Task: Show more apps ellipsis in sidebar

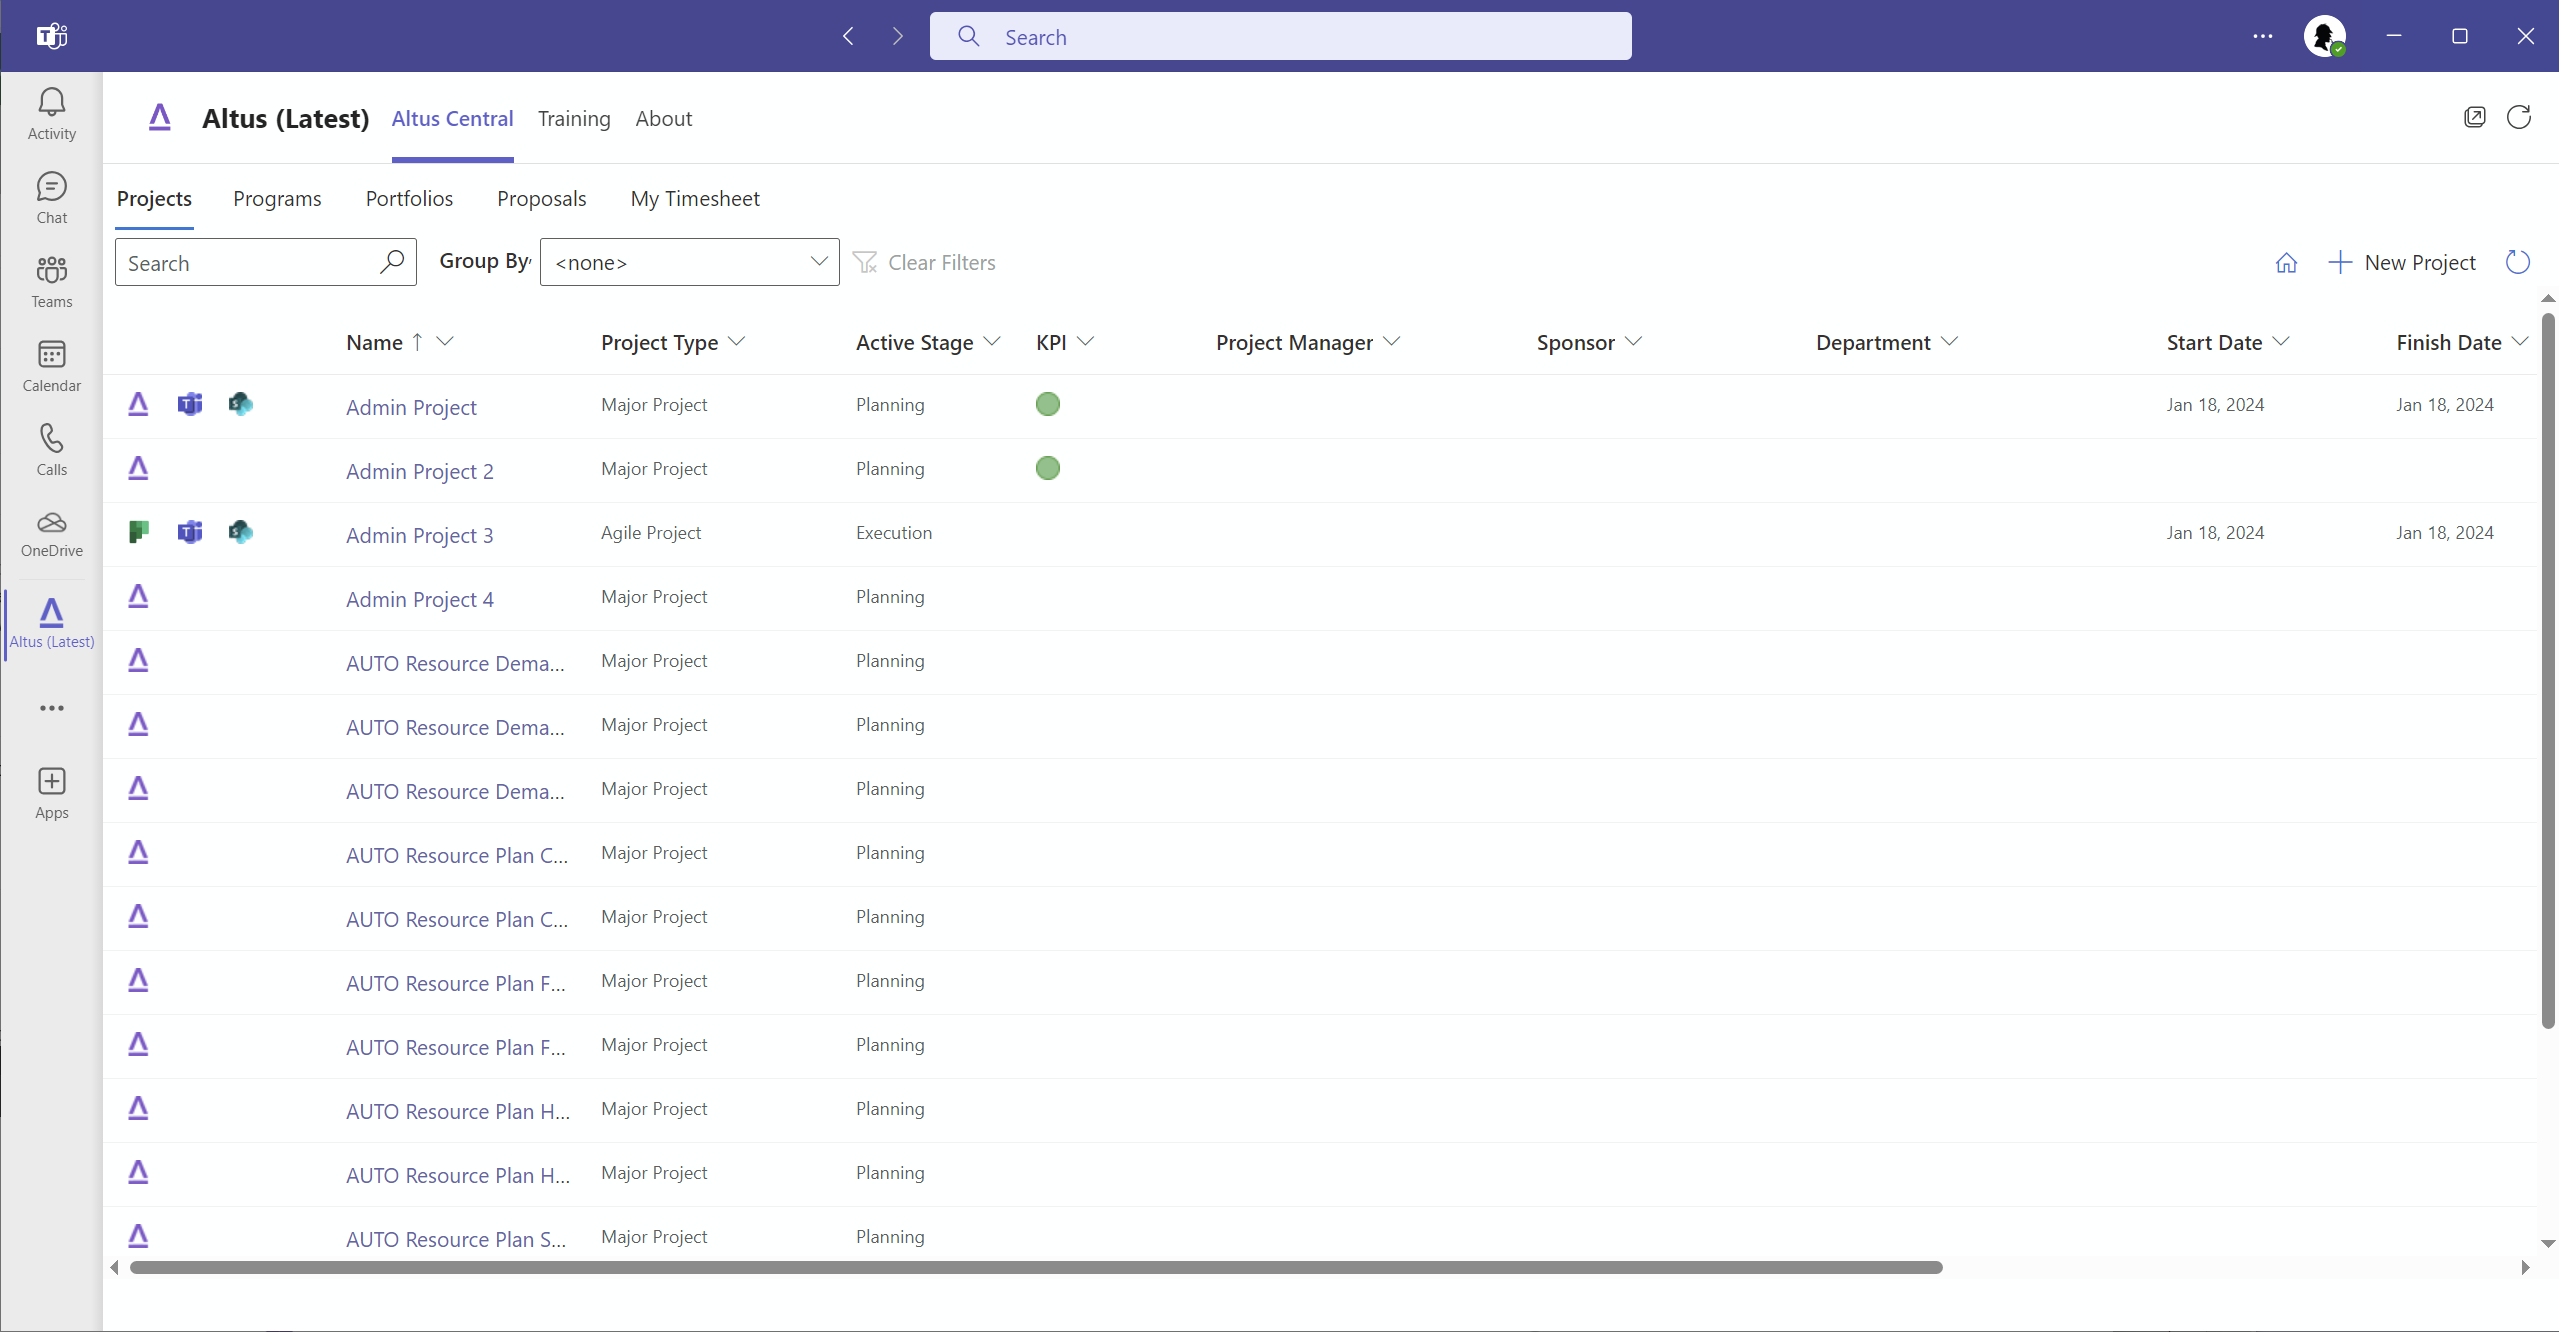Action: click(52, 708)
